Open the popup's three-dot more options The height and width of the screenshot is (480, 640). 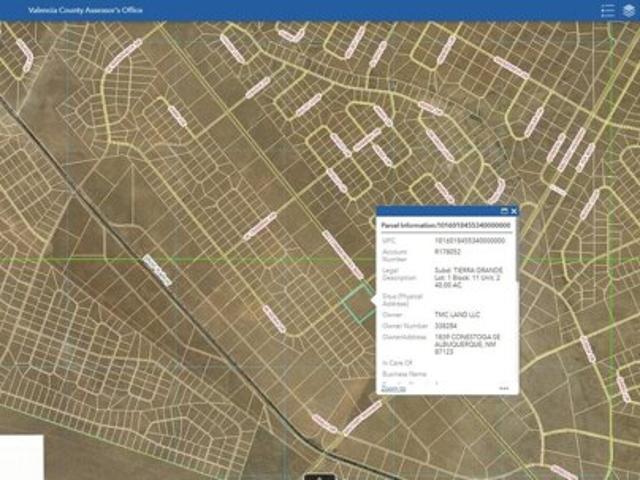504,388
